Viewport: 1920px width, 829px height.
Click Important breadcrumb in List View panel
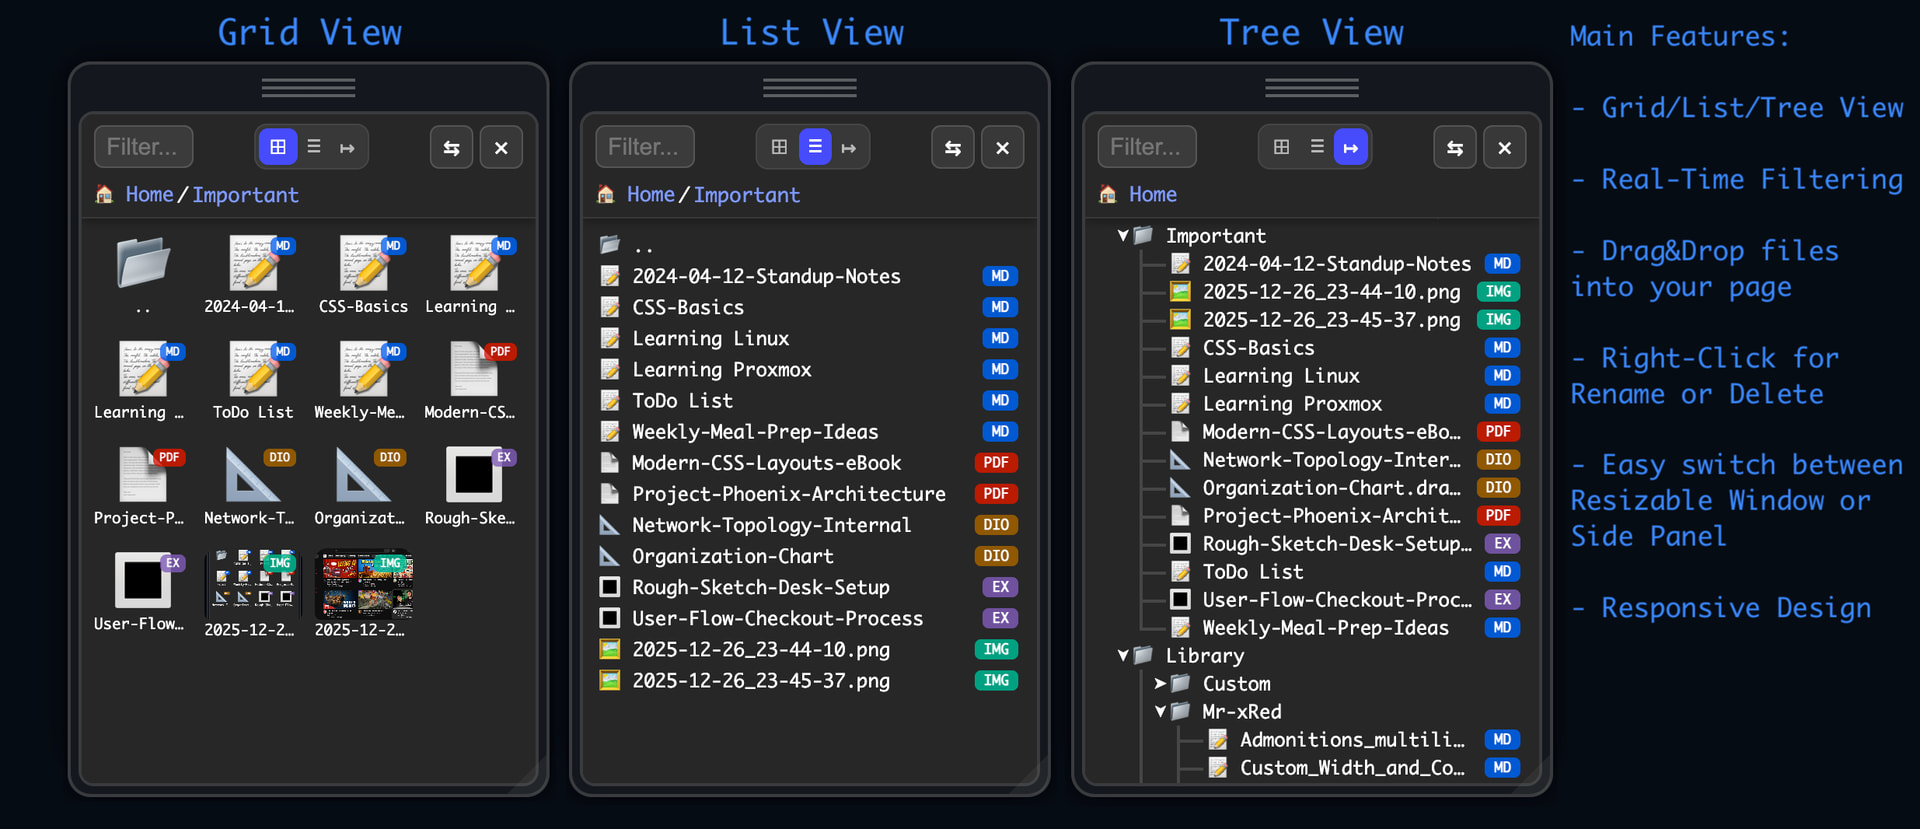click(x=746, y=195)
